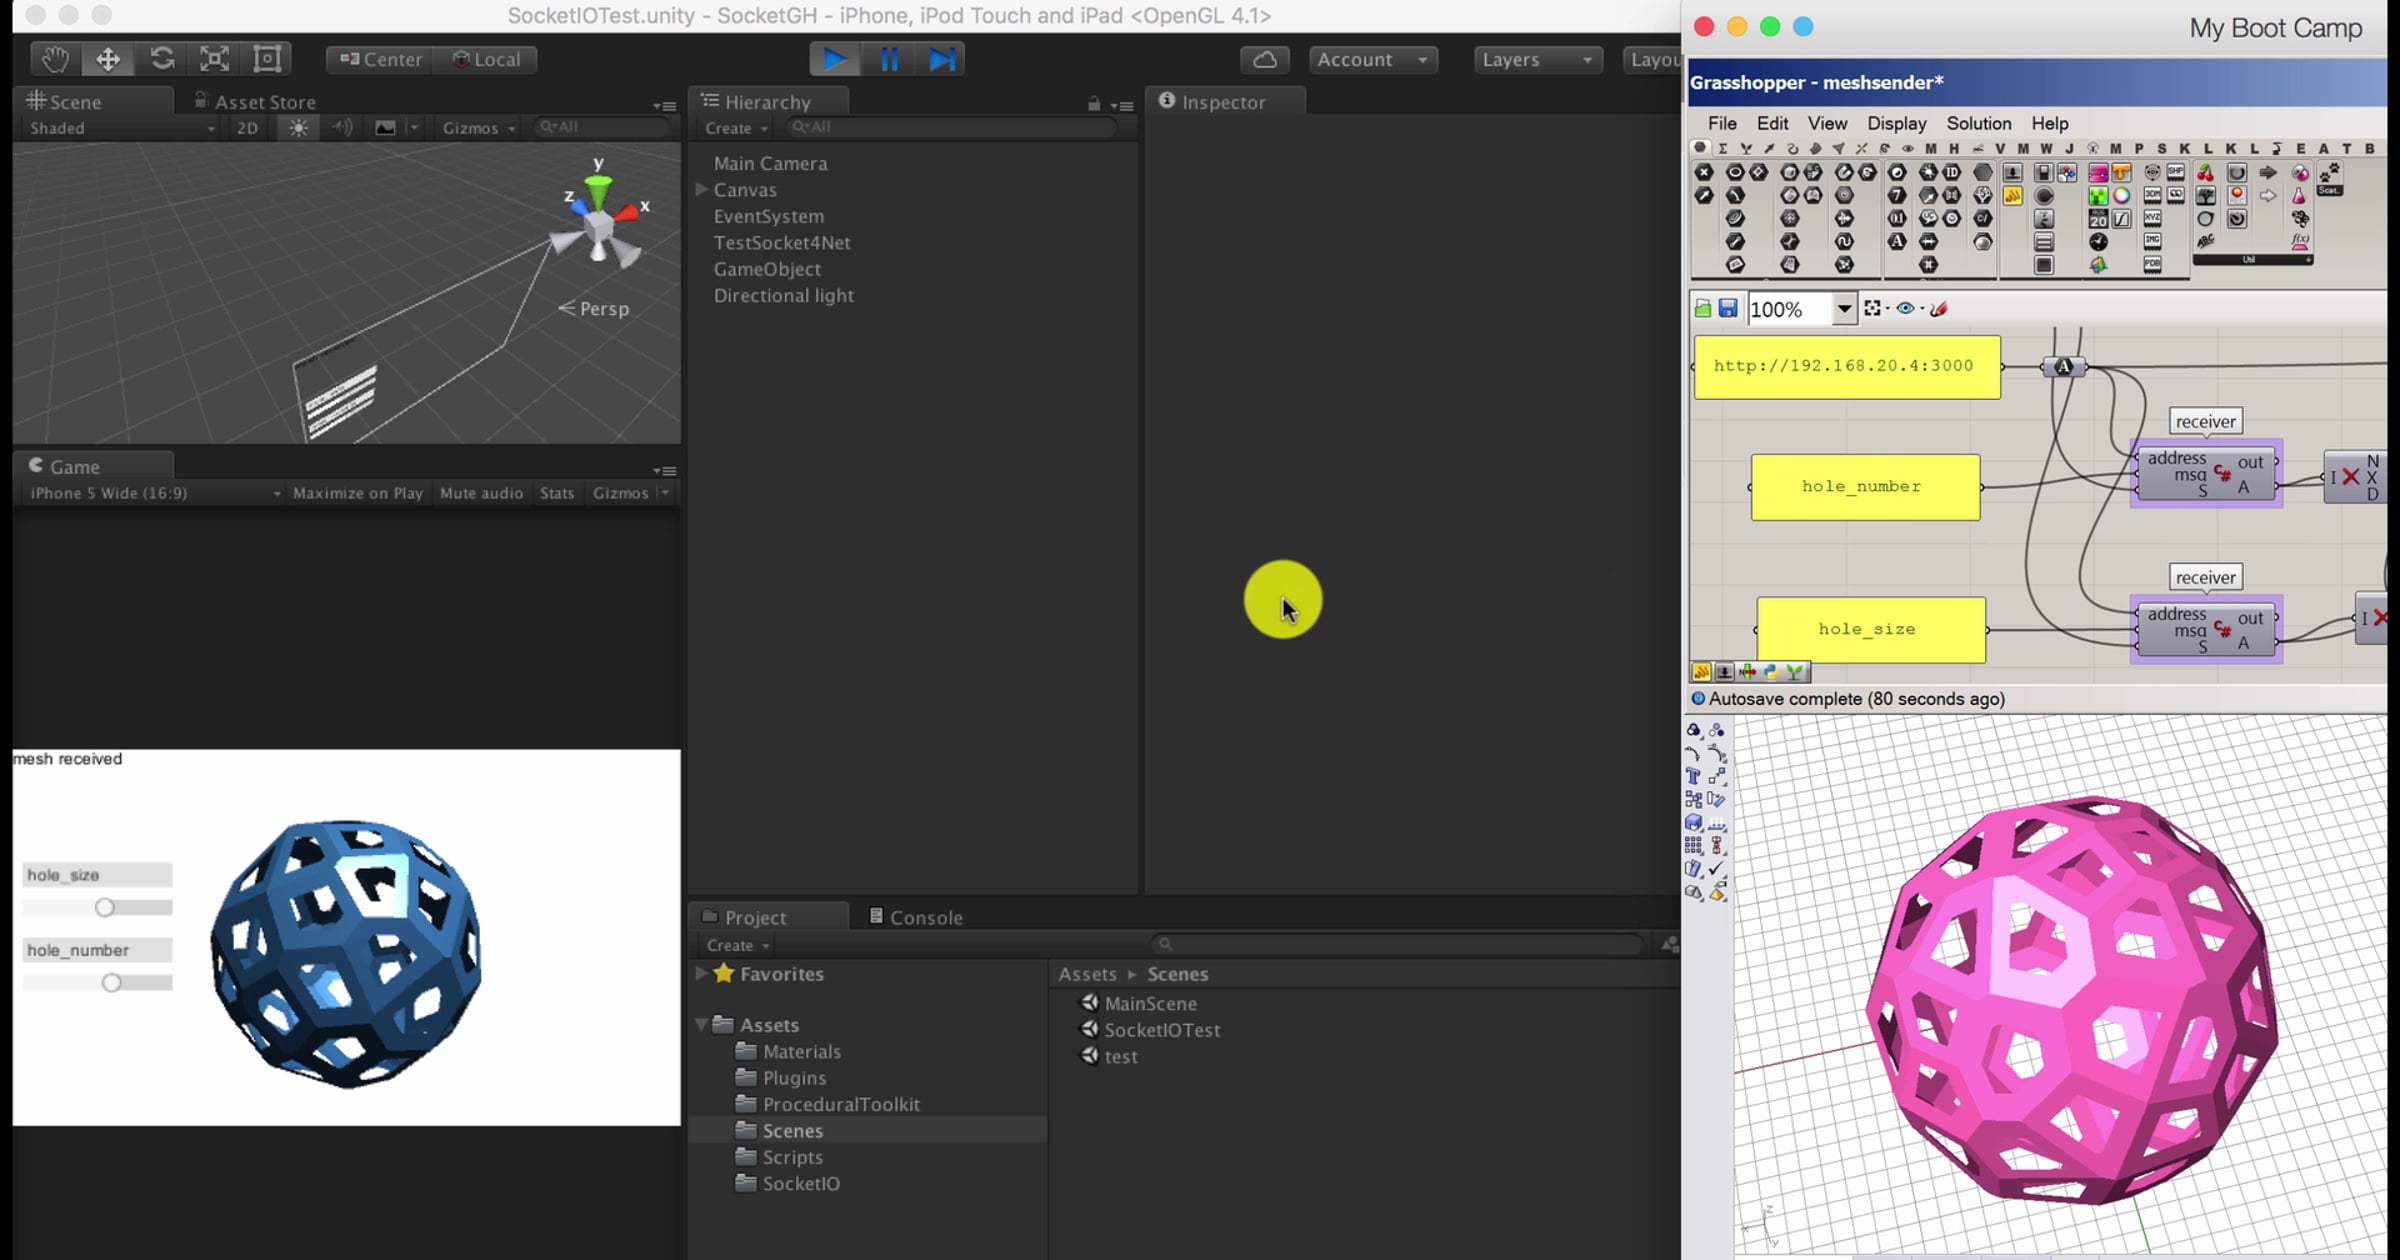
Task: Toggle Maximize on Play in Game view
Action: [x=358, y=493]
